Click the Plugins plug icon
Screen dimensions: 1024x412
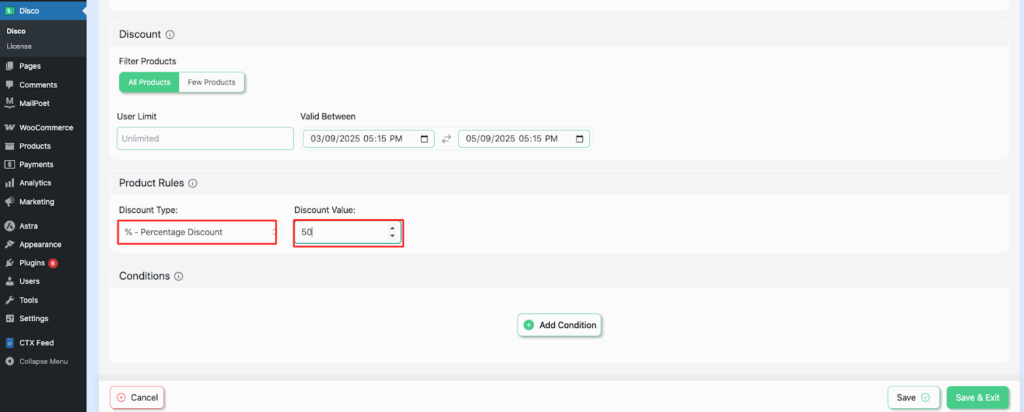tap(9, 263)
